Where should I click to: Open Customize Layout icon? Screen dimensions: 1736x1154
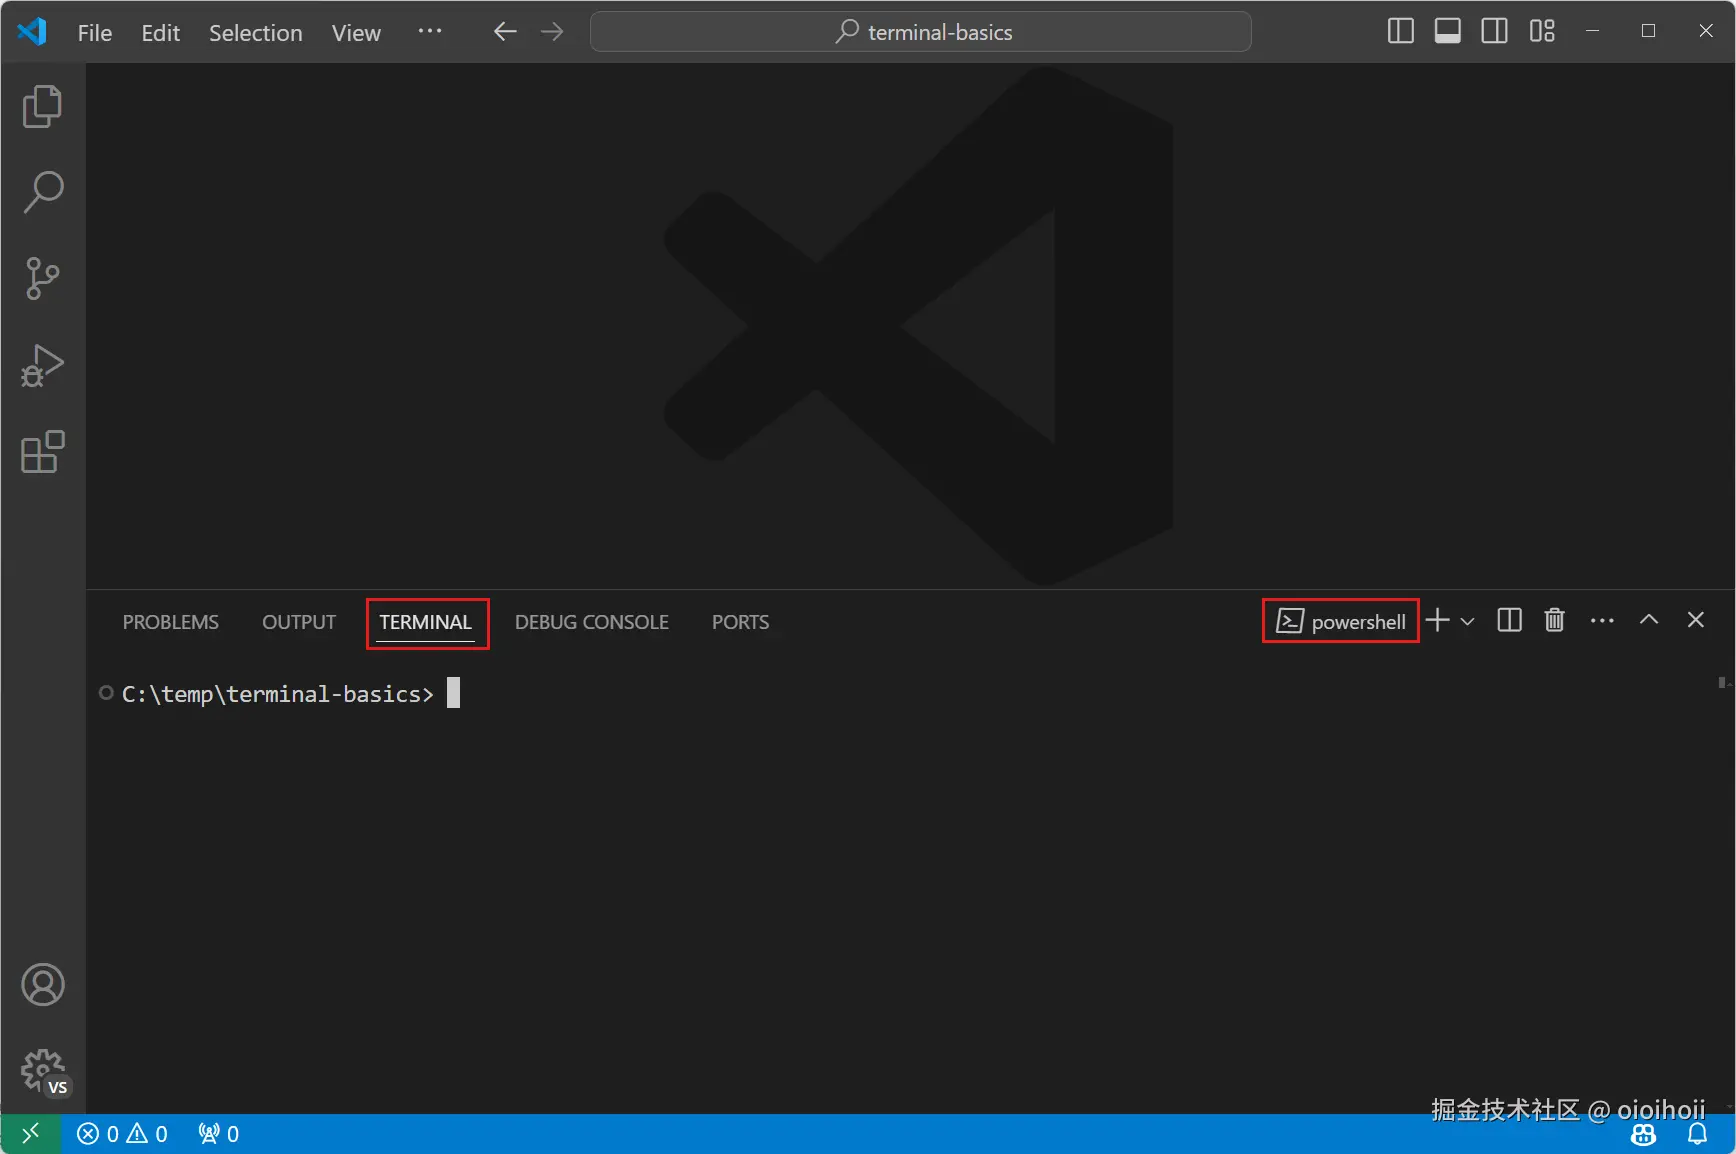point(1542,31)
